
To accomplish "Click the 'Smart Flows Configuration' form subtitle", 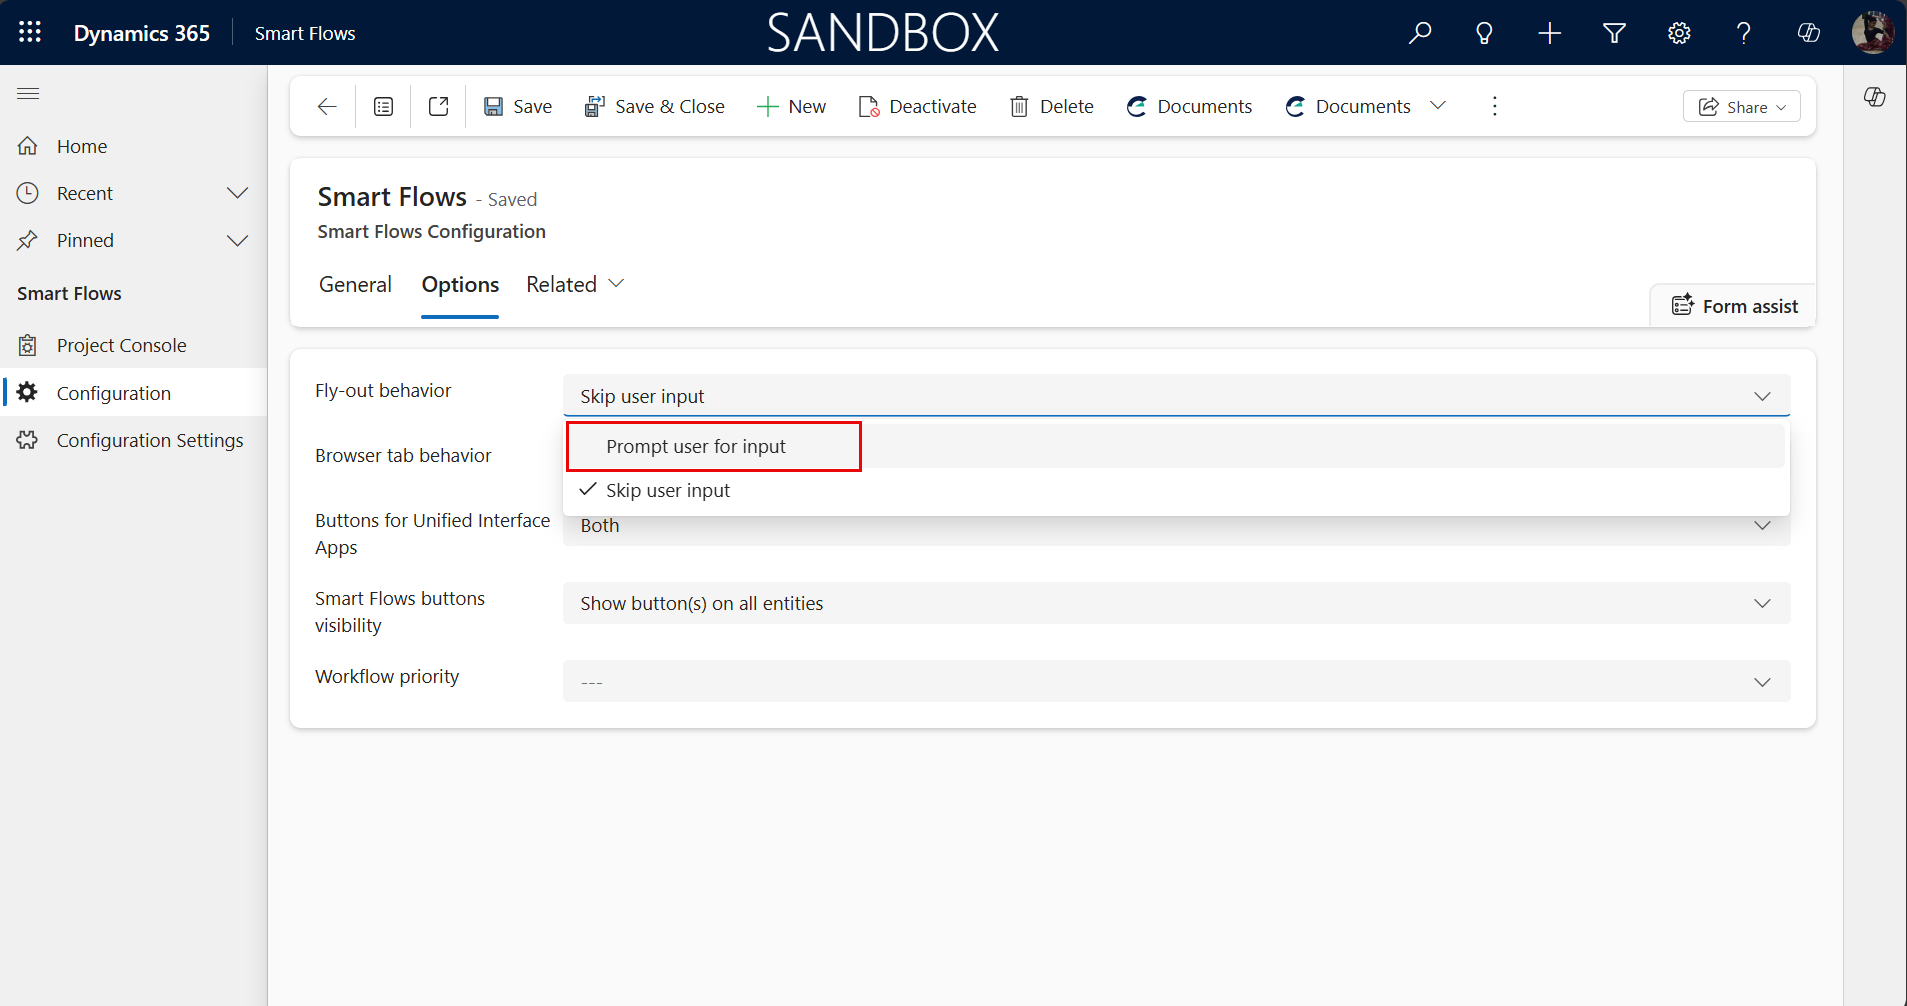I will tap(432, 231).
